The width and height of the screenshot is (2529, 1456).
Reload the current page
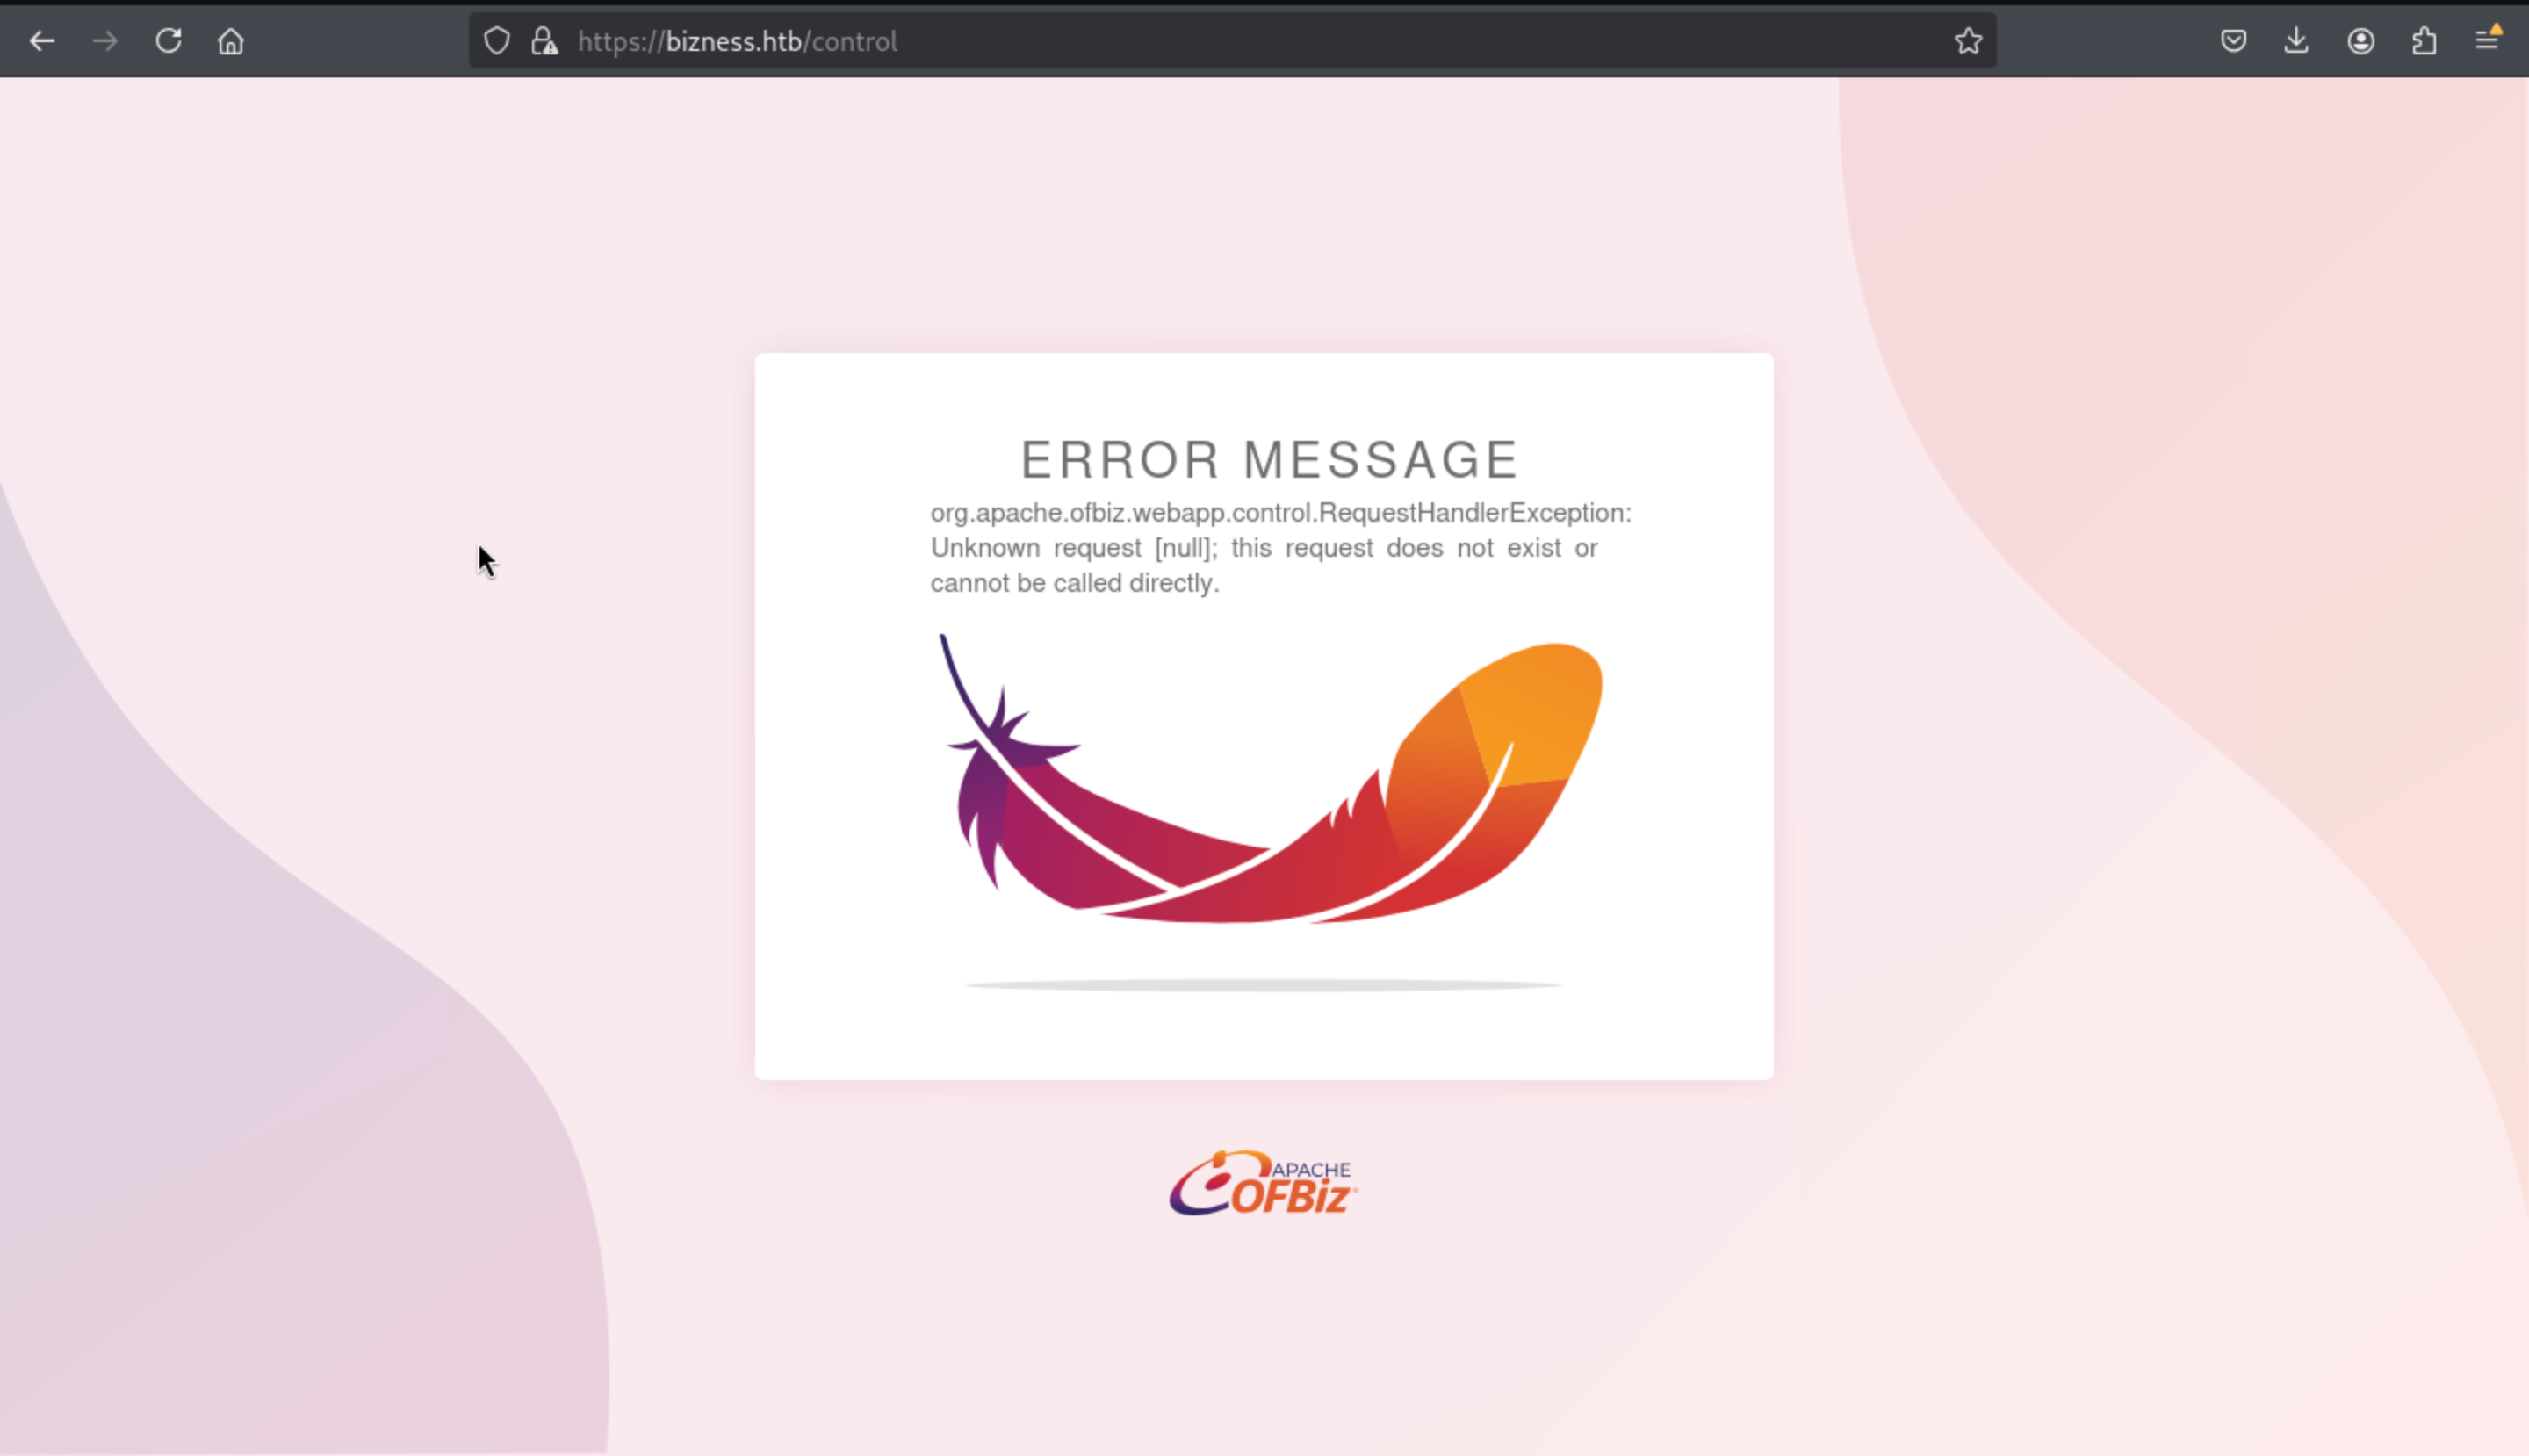click(168, 41)
